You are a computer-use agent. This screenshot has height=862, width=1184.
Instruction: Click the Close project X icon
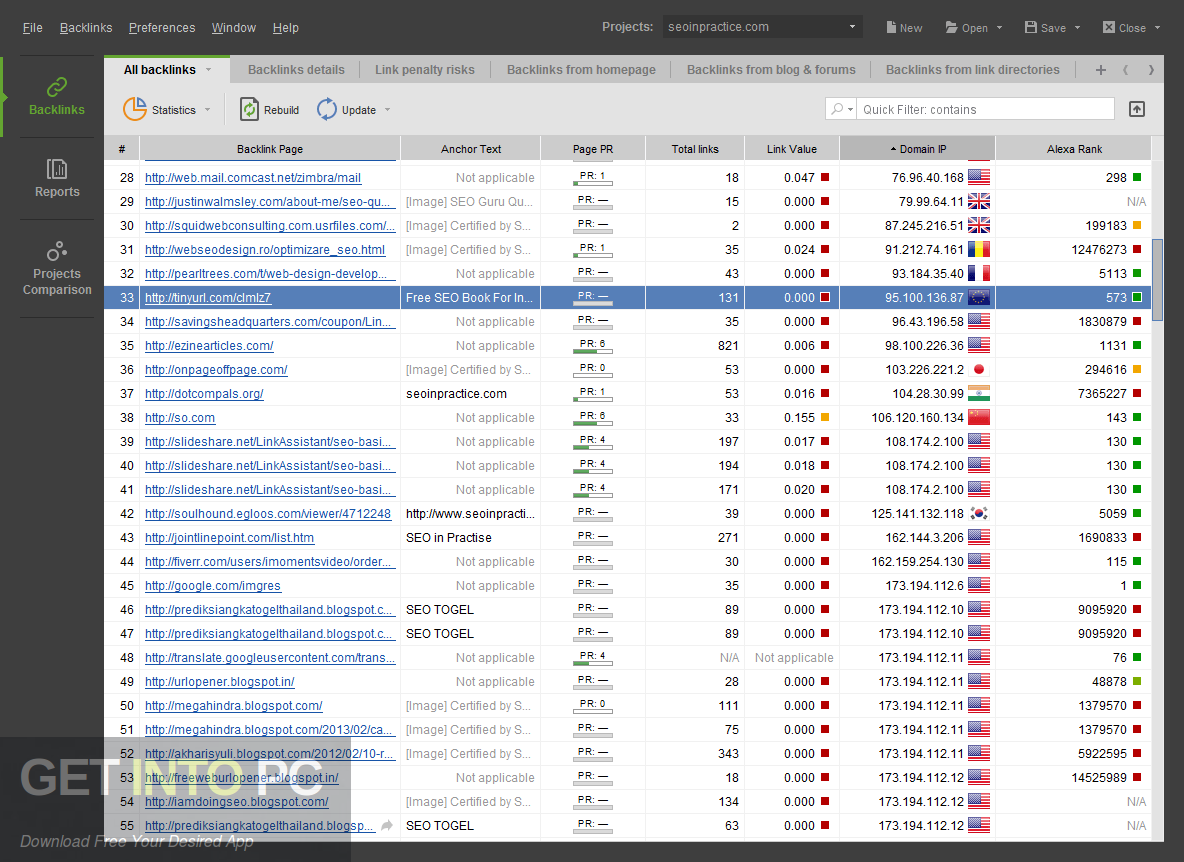[1108, 27]
